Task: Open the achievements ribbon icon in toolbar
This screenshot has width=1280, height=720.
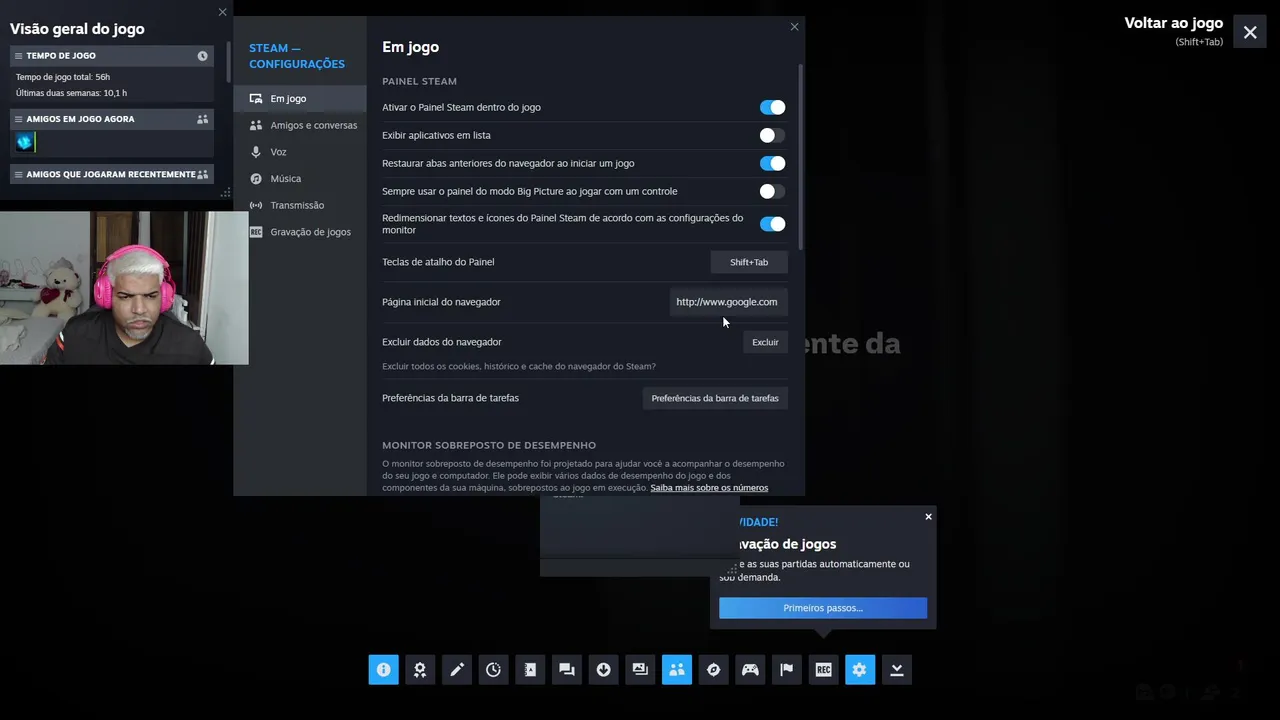Action: pos(420,670)
